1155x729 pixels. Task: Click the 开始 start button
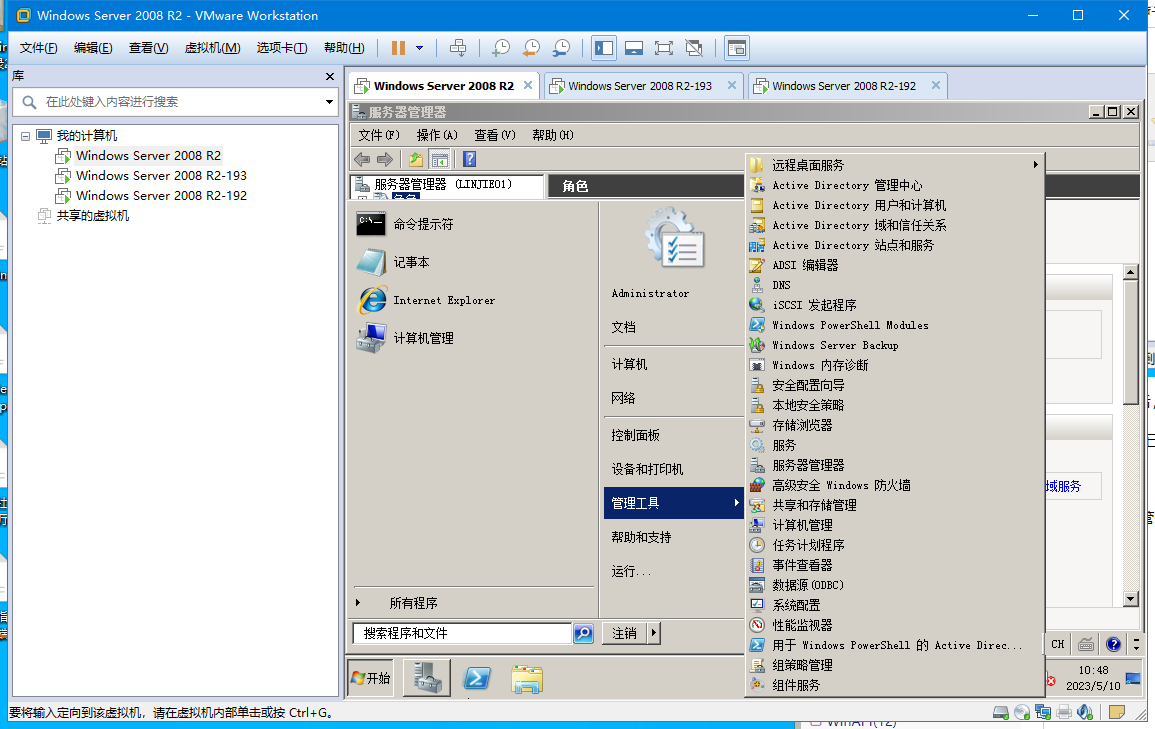[x=371, y=677]
